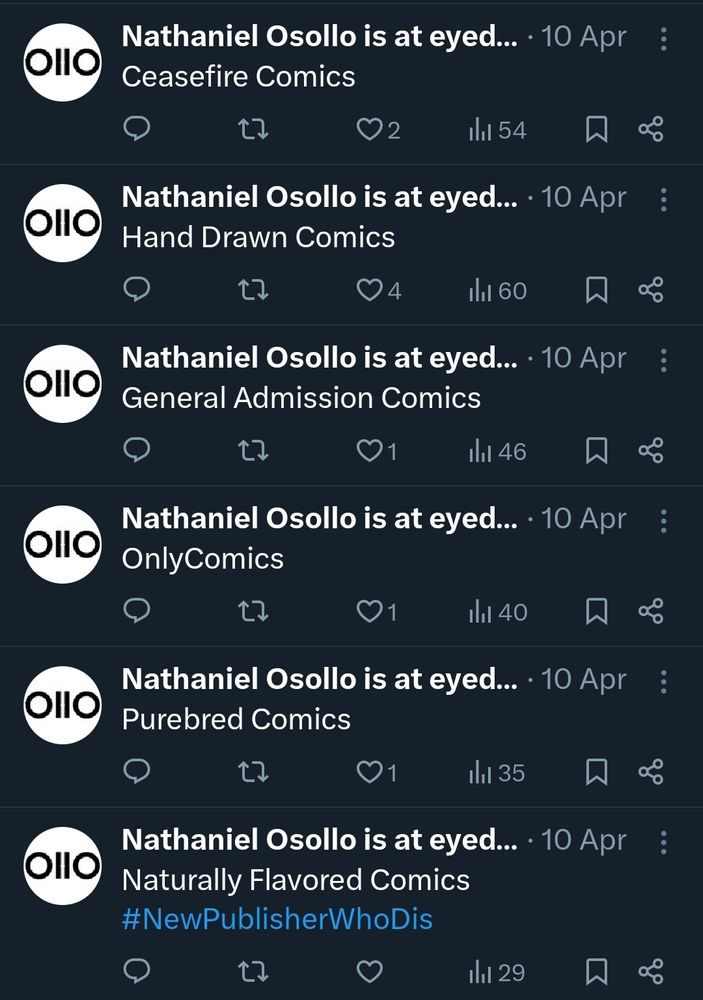
Task: Share the Purebred Comics post
Action: (651, 772)
